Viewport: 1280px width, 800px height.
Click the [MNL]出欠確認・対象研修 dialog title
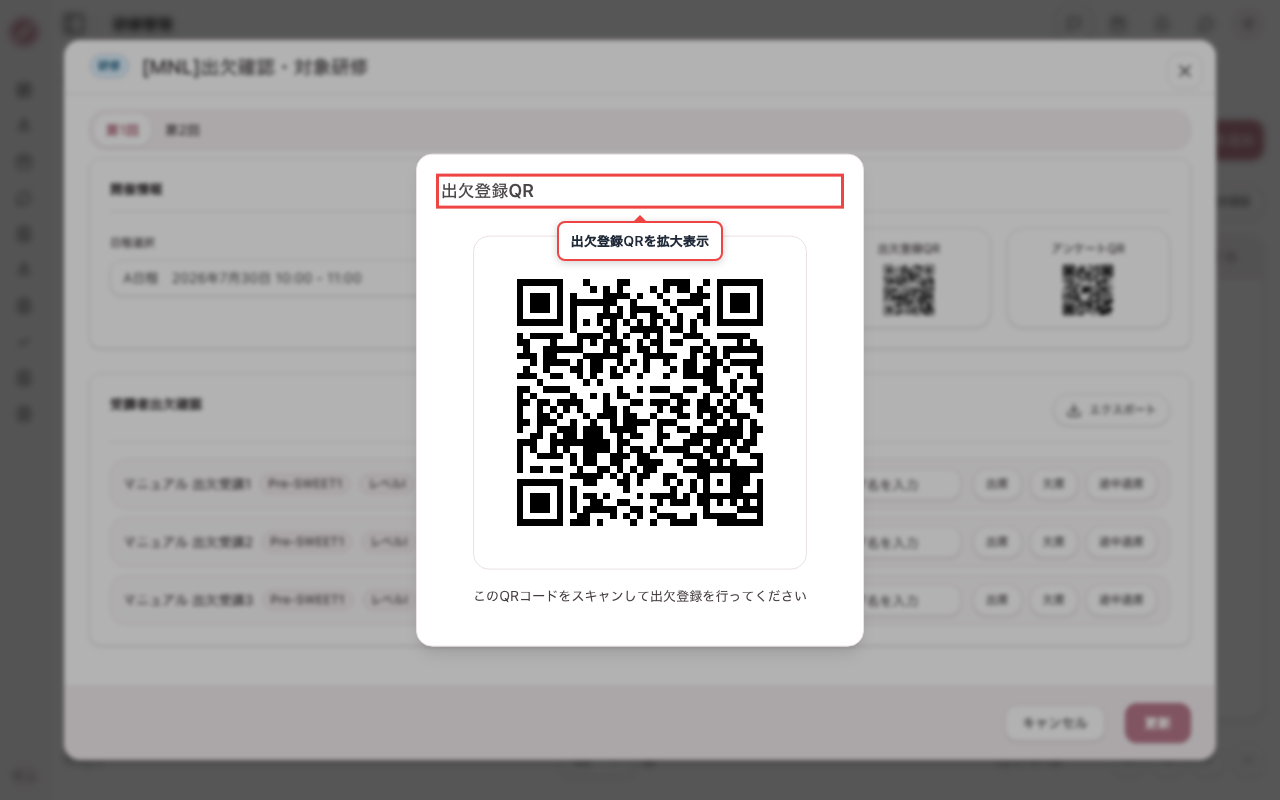(255, 68)
